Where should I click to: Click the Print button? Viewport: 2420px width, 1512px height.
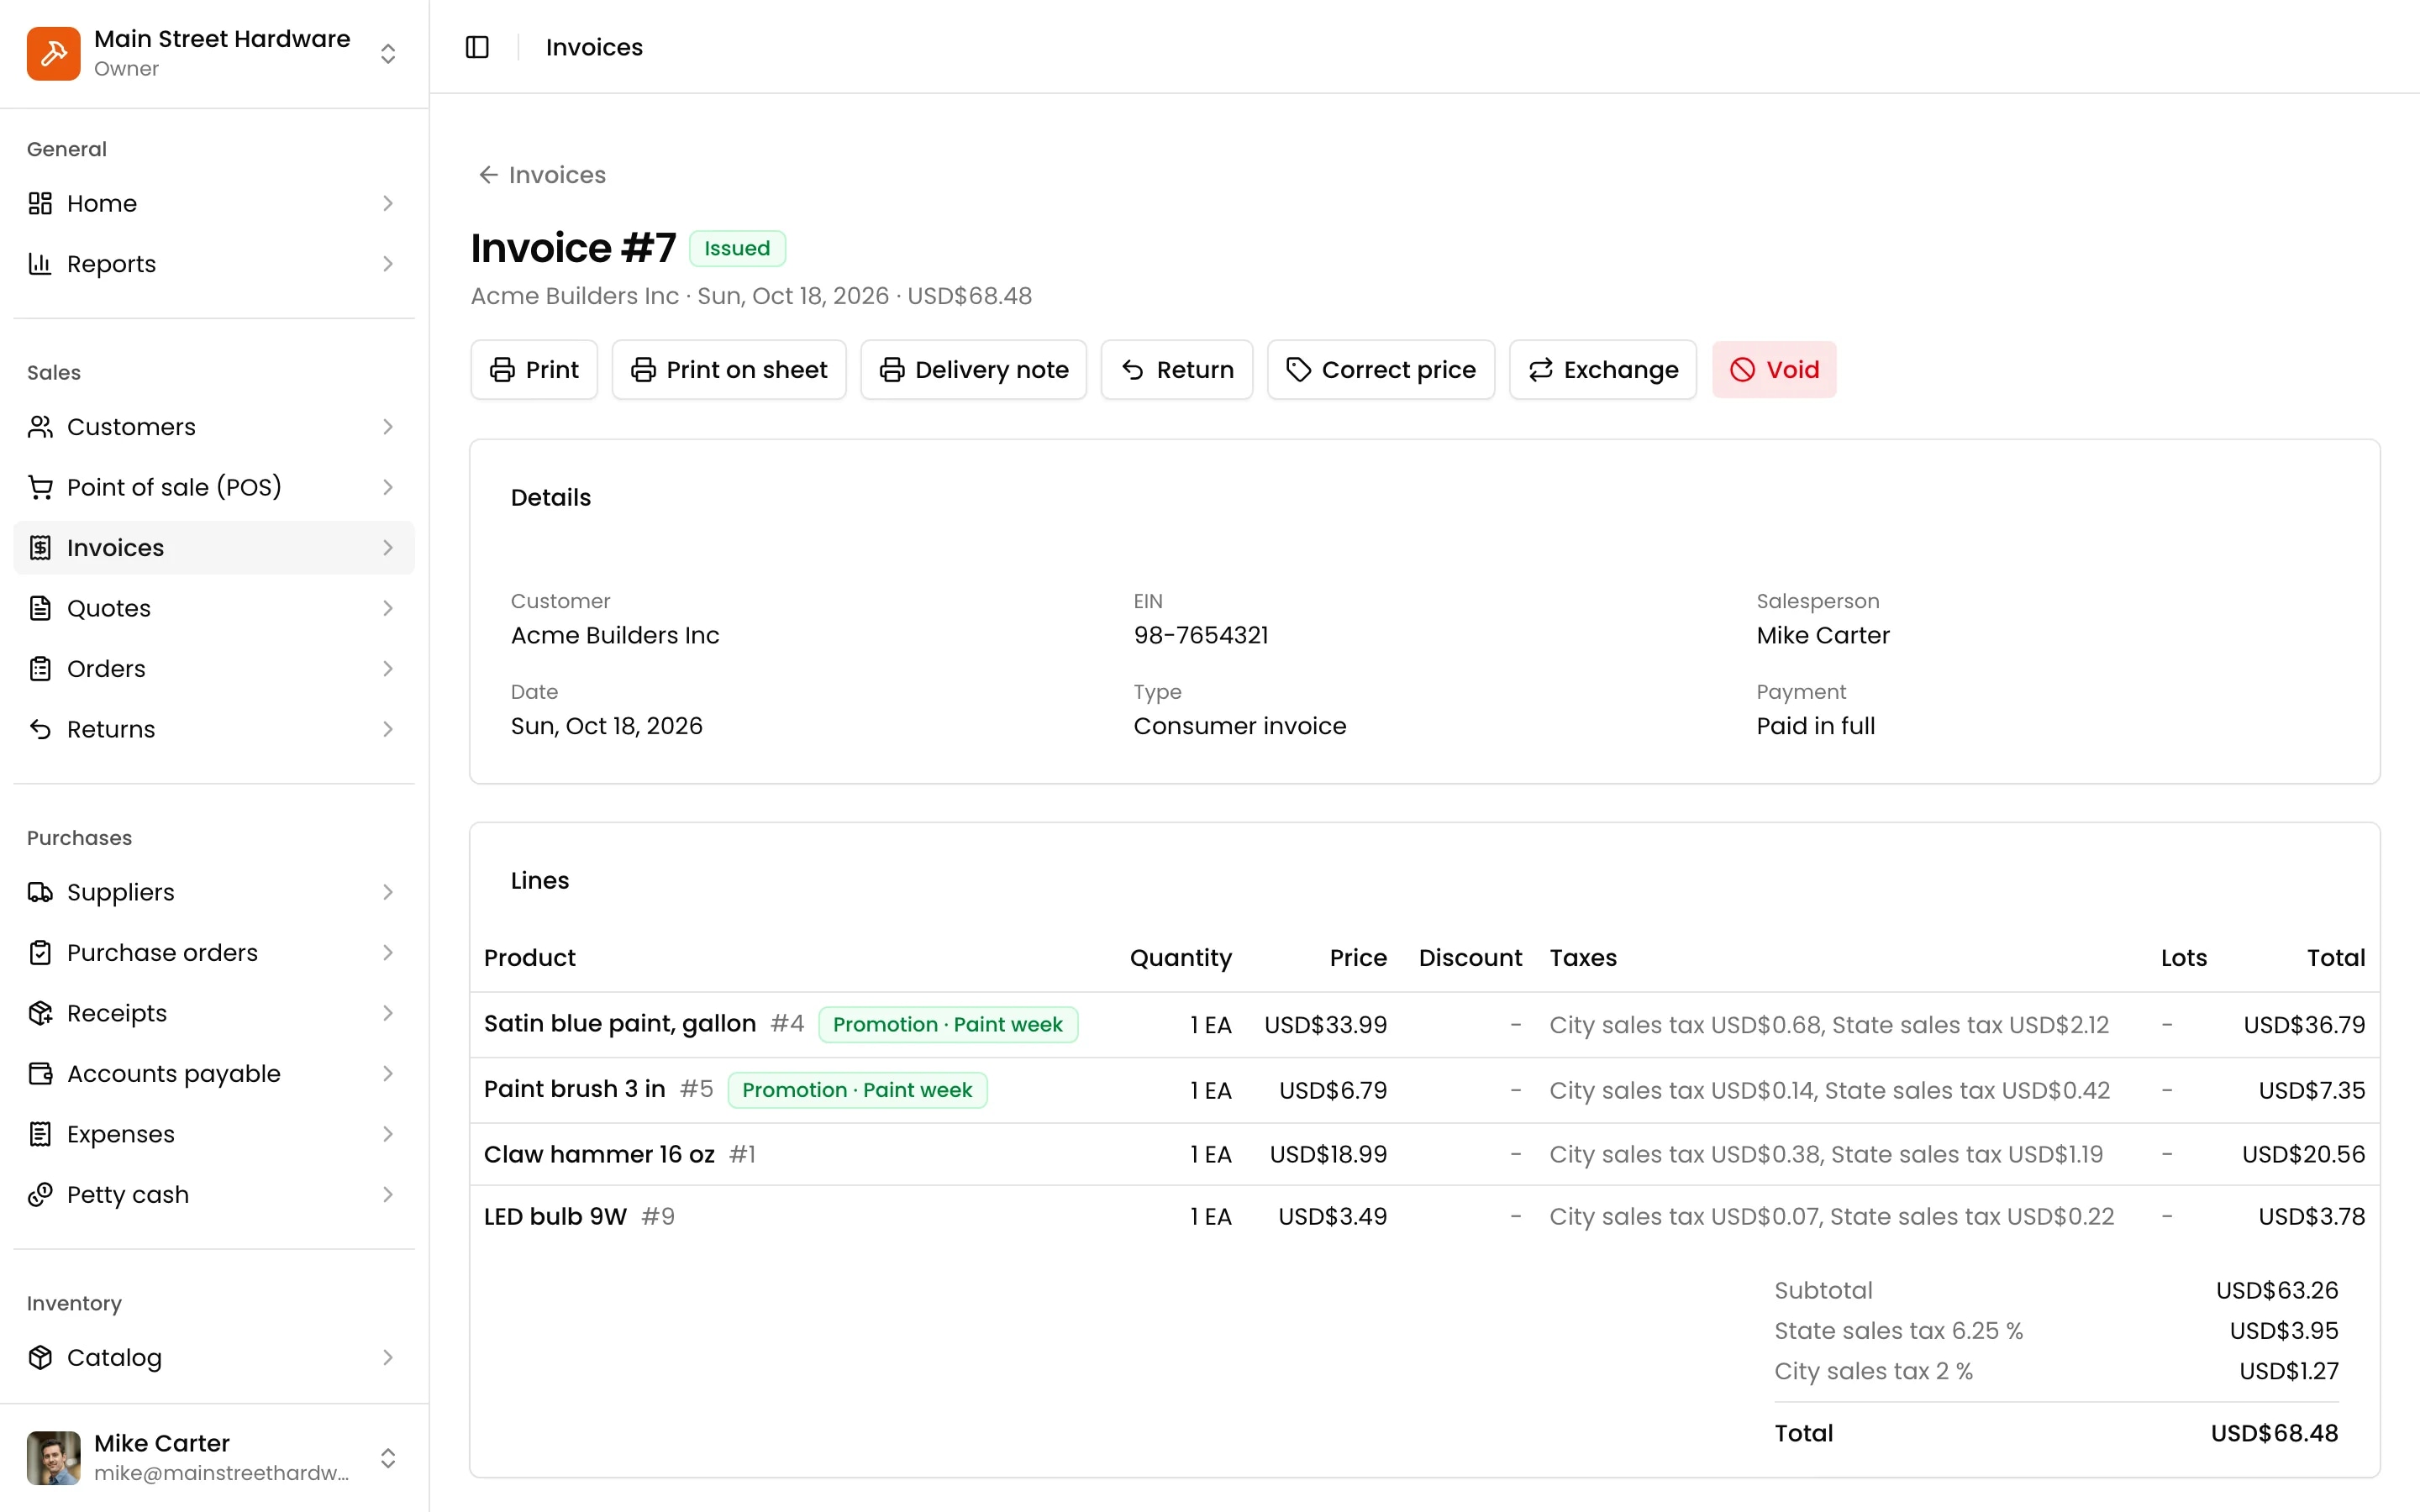tap(534, 370)
